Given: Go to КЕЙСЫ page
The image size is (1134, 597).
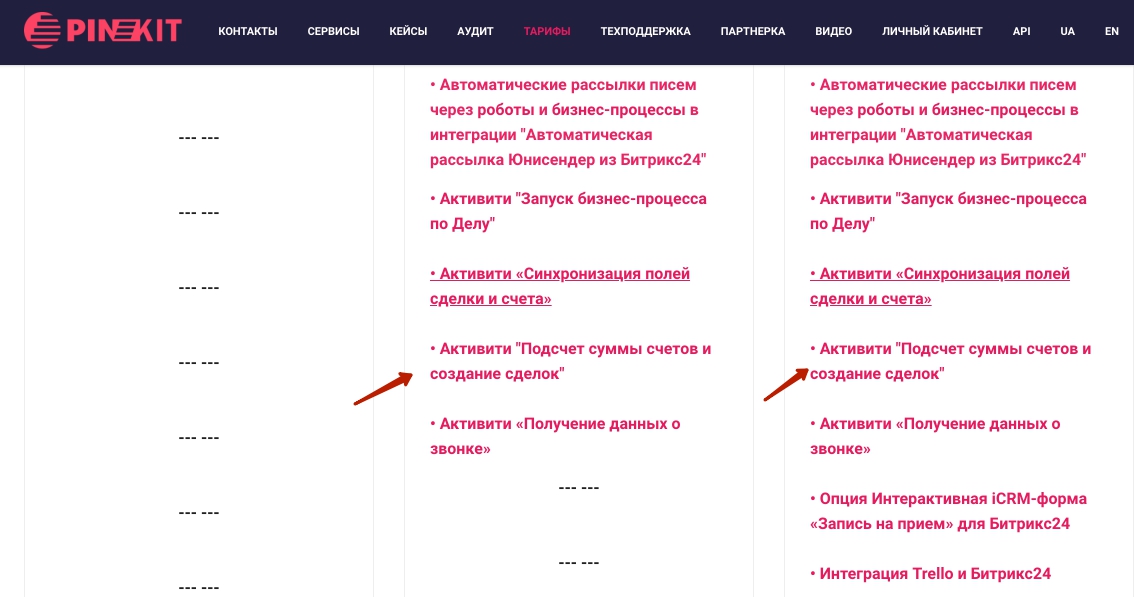Looking at the screenshot, I should coord(408,31).
